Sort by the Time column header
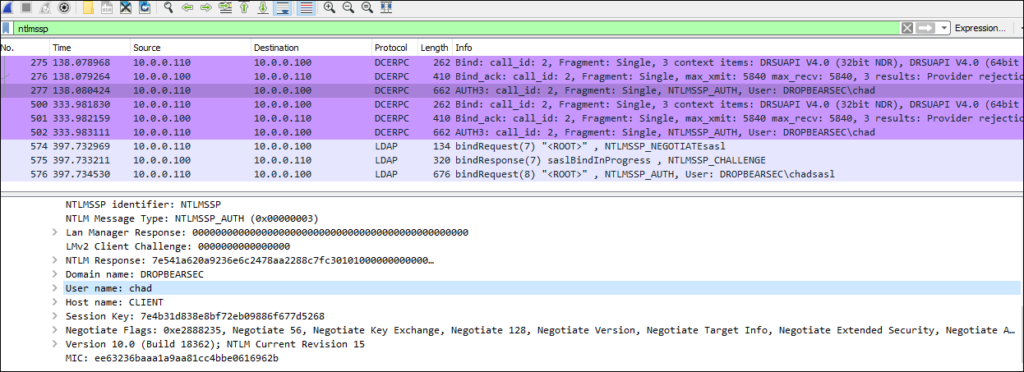Image resolution: width=1024 pixels, height=372 pixels. (90, 48)
